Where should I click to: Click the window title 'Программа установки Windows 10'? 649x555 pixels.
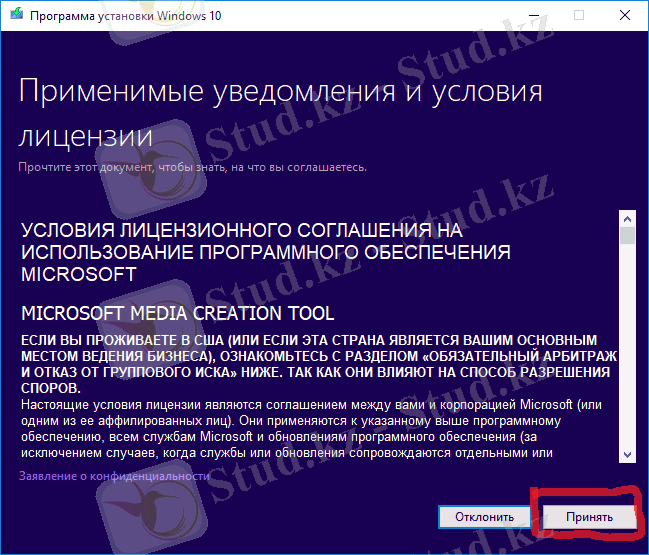(x=126, y=16)
